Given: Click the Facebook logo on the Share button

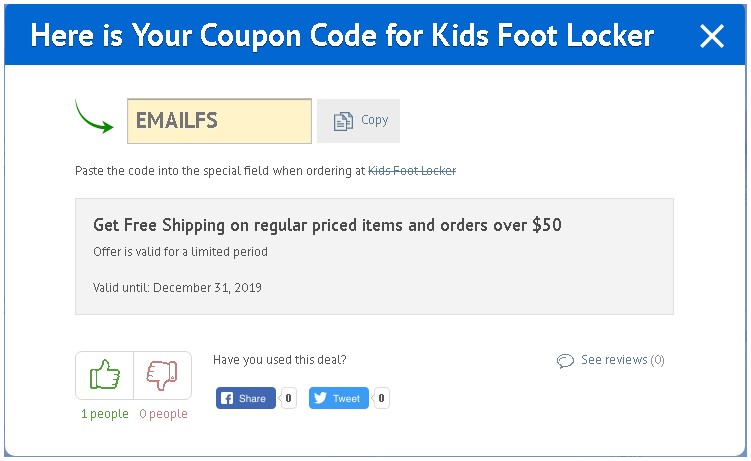Looking at the screenshot, I should tap(227, 398).
